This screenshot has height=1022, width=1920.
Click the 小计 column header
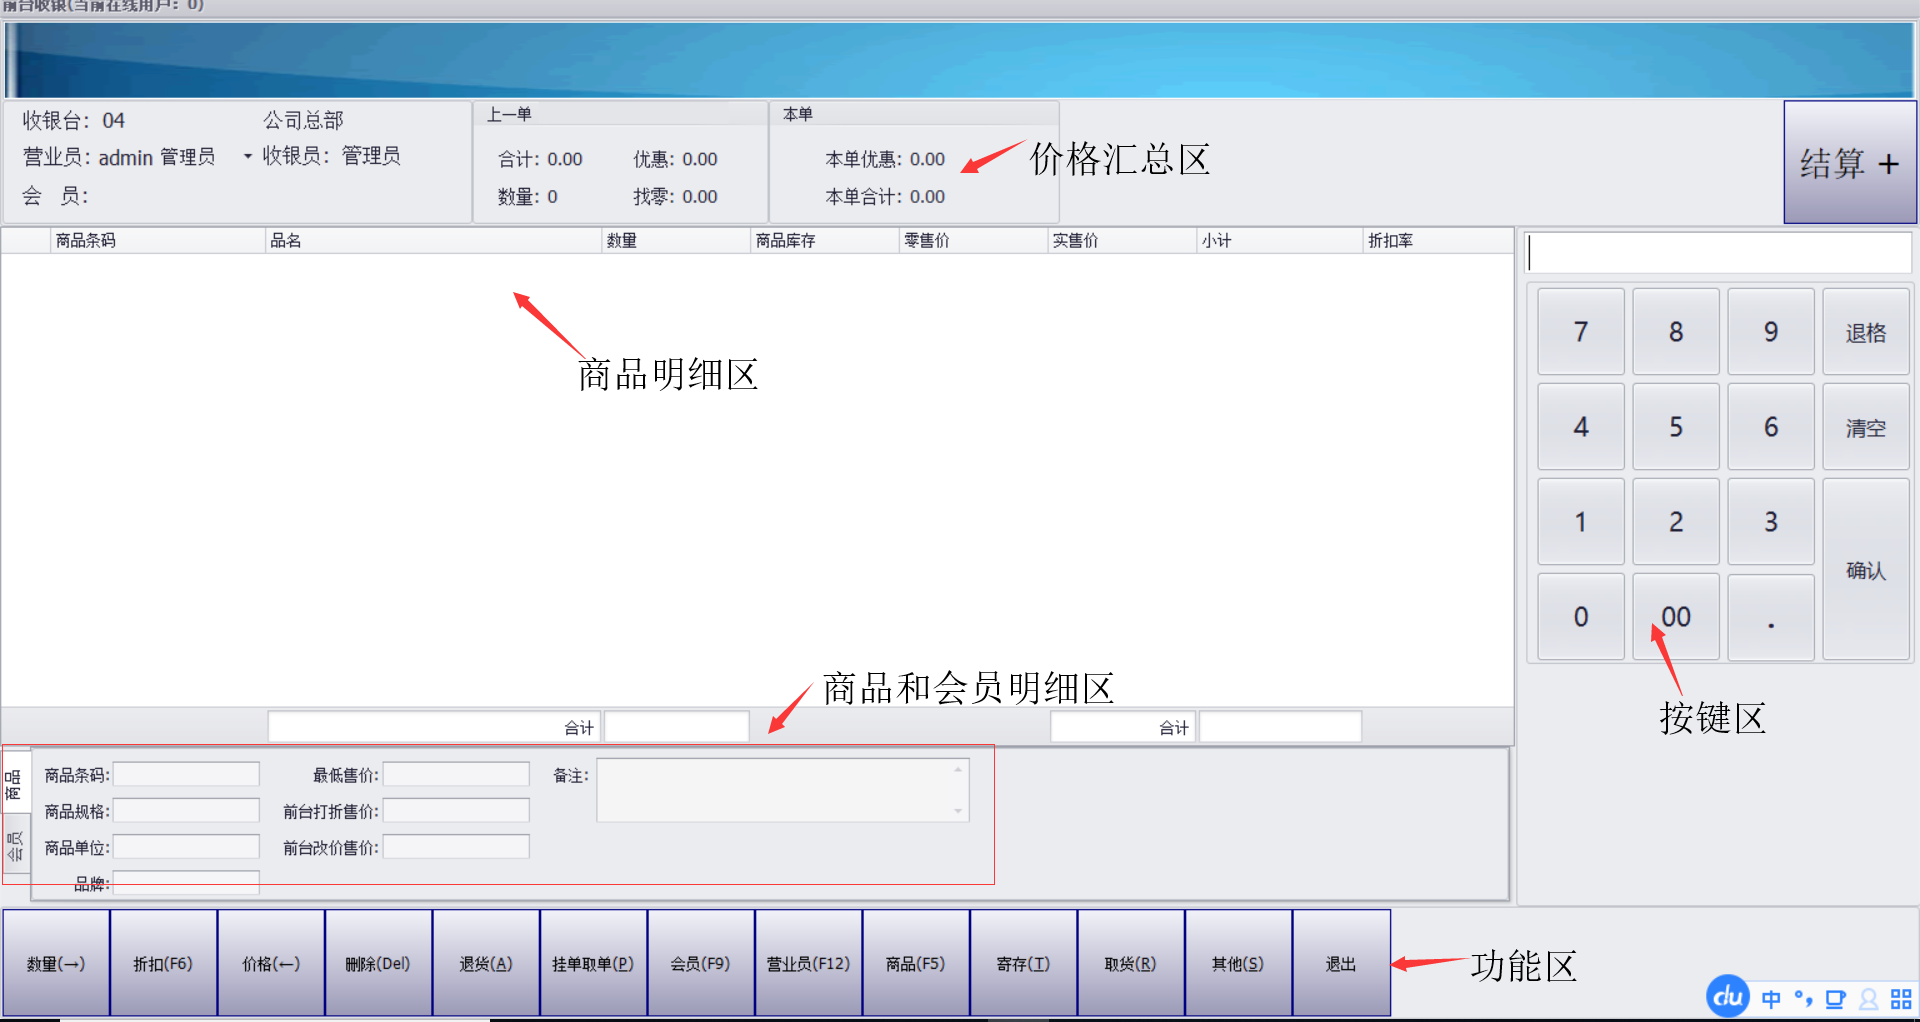(x=1280, y=240)
